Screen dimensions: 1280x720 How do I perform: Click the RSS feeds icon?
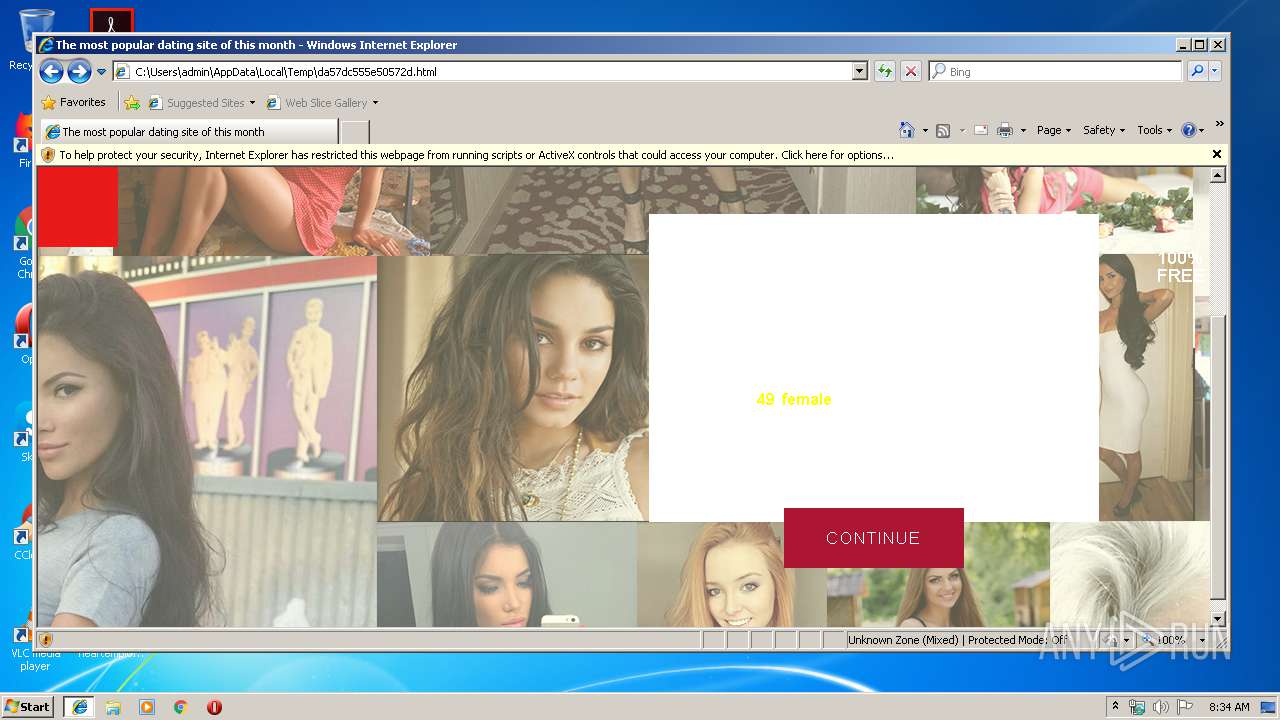943,130
